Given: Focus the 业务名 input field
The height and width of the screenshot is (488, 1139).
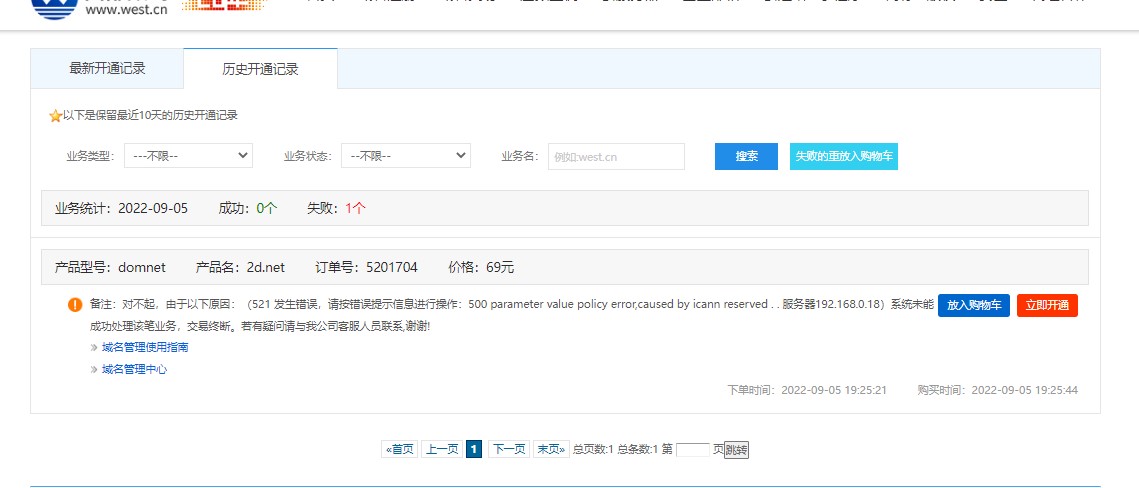Looking at the screenshot, I should point(616,156).
